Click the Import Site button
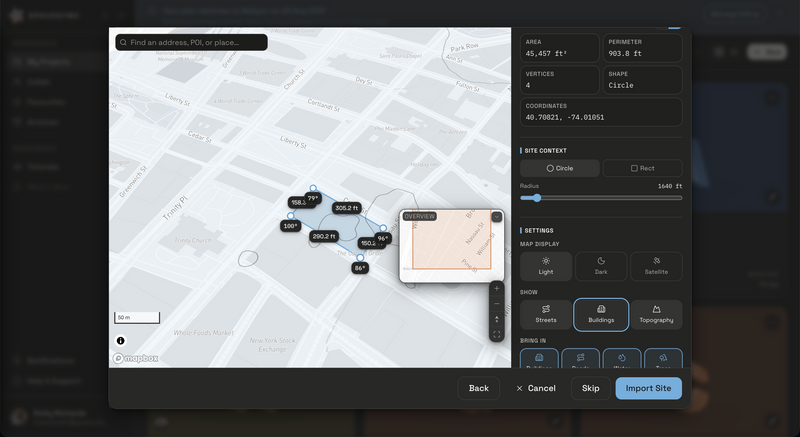800x437 pixels. coord(648,388)
